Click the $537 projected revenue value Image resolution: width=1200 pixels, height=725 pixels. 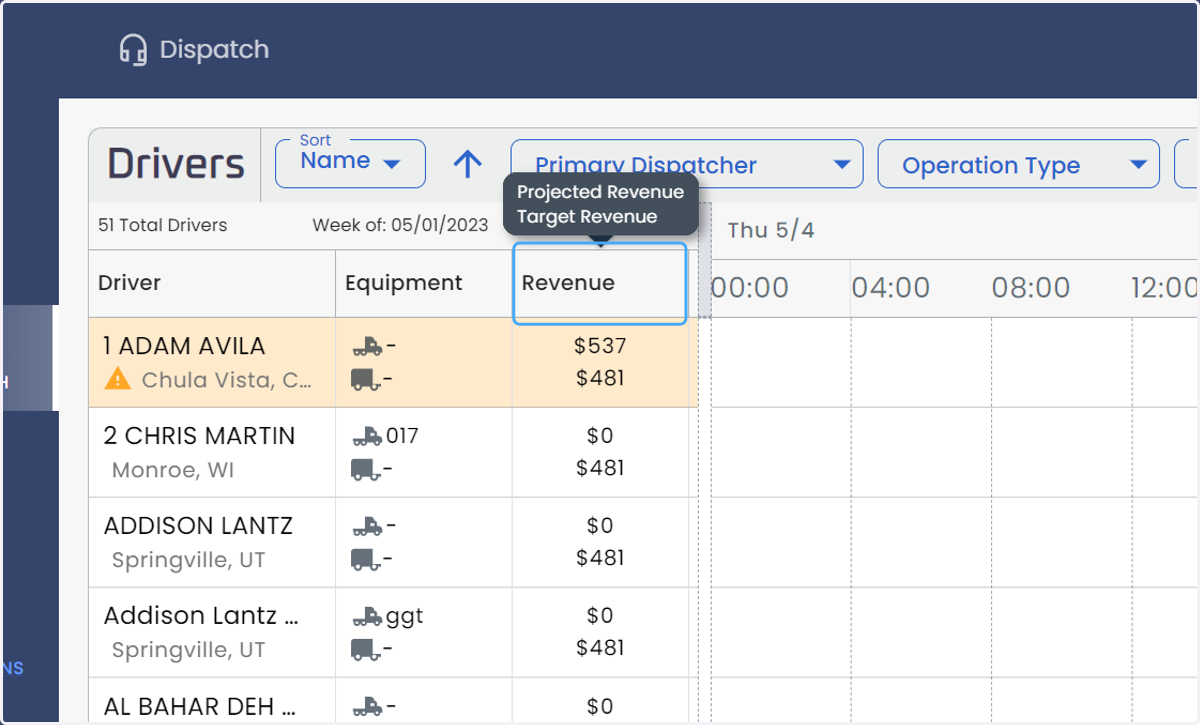(600, 347)
